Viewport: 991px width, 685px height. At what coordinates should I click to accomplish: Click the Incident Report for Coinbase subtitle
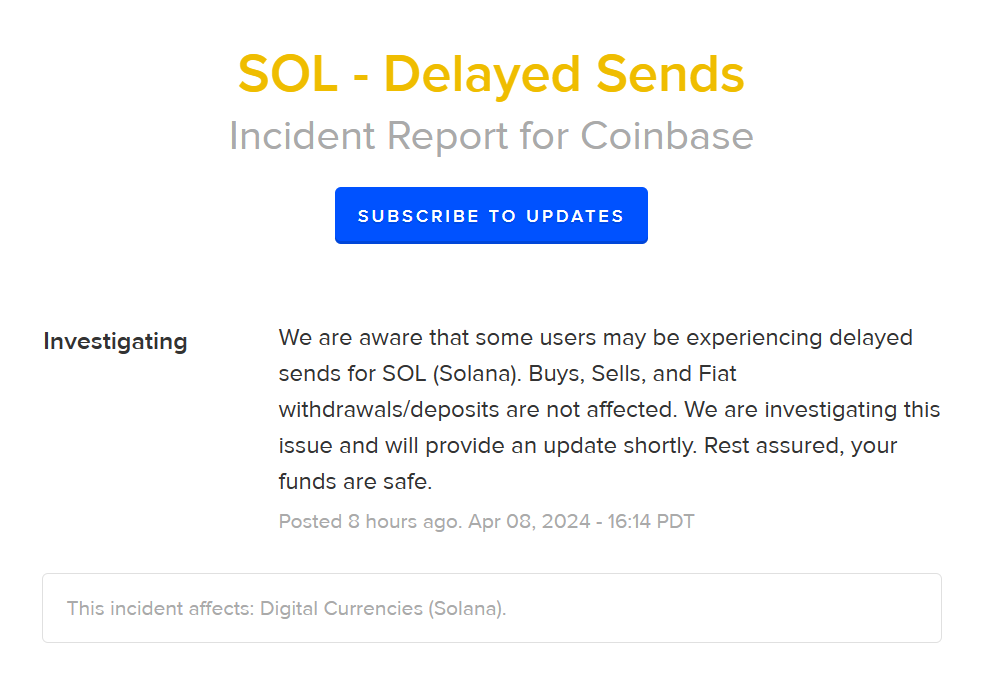coord(491,136)
